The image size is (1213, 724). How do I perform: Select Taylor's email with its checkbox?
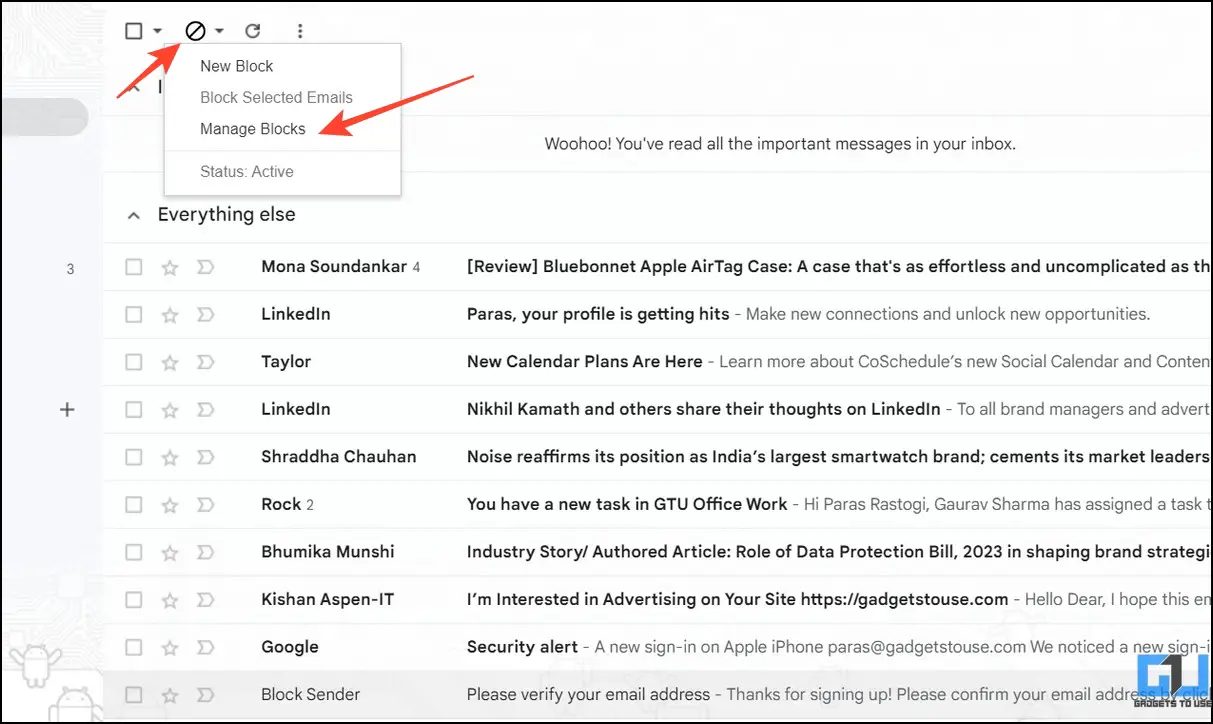coord(134,362)
